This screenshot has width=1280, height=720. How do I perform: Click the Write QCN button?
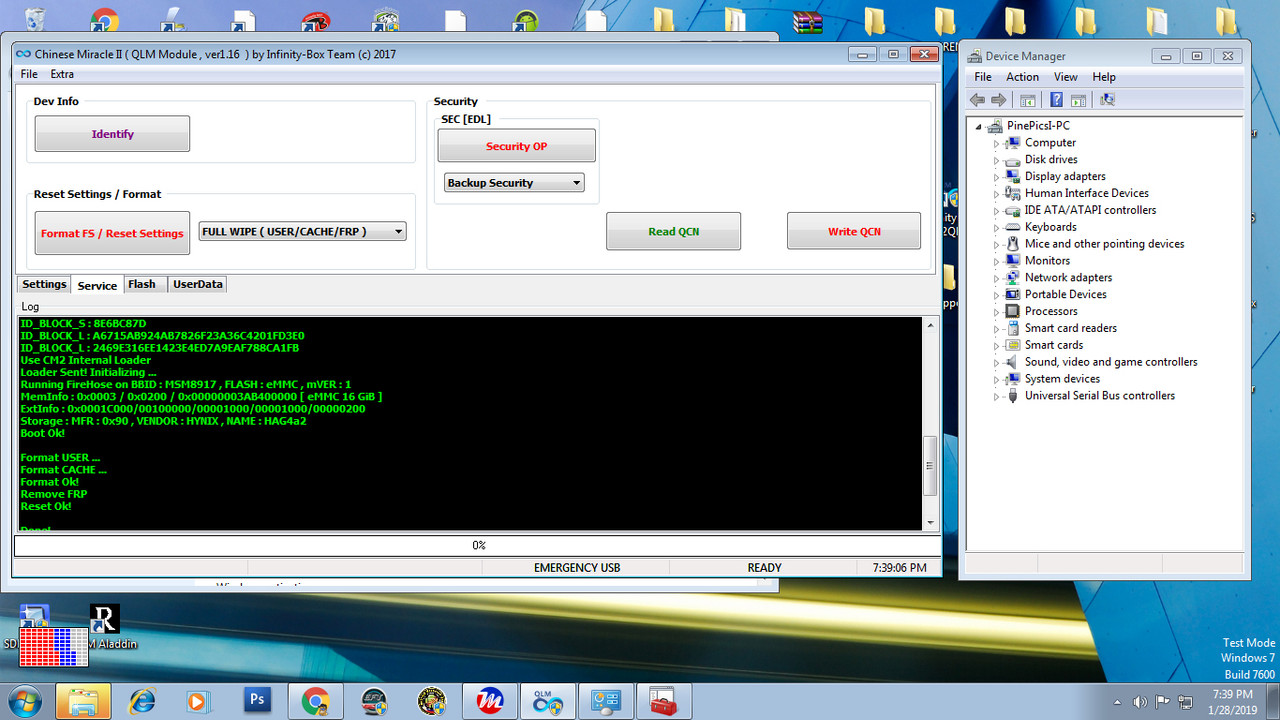(854, 231)
